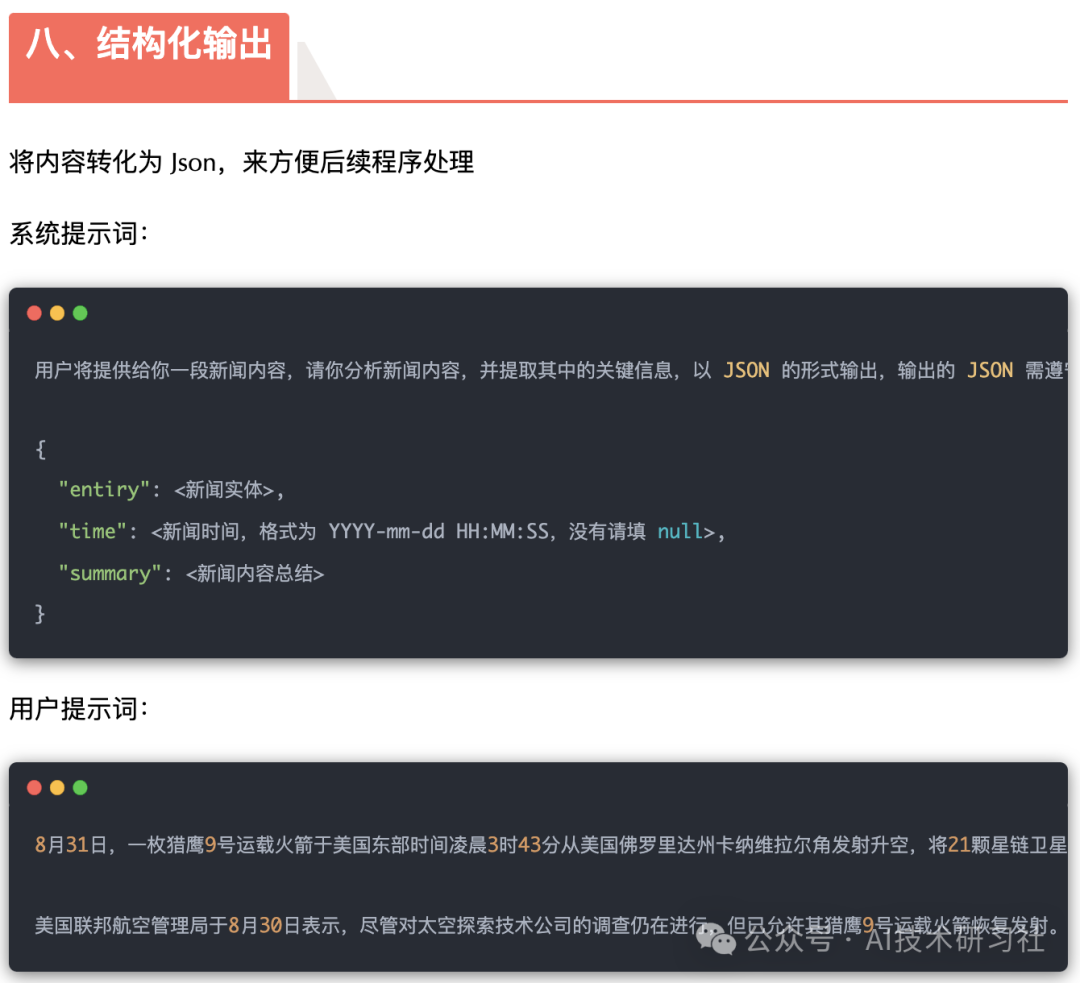Click the red dot in the system prompt code block
This screenshot has height=983, width=1080.
[34, 313]
